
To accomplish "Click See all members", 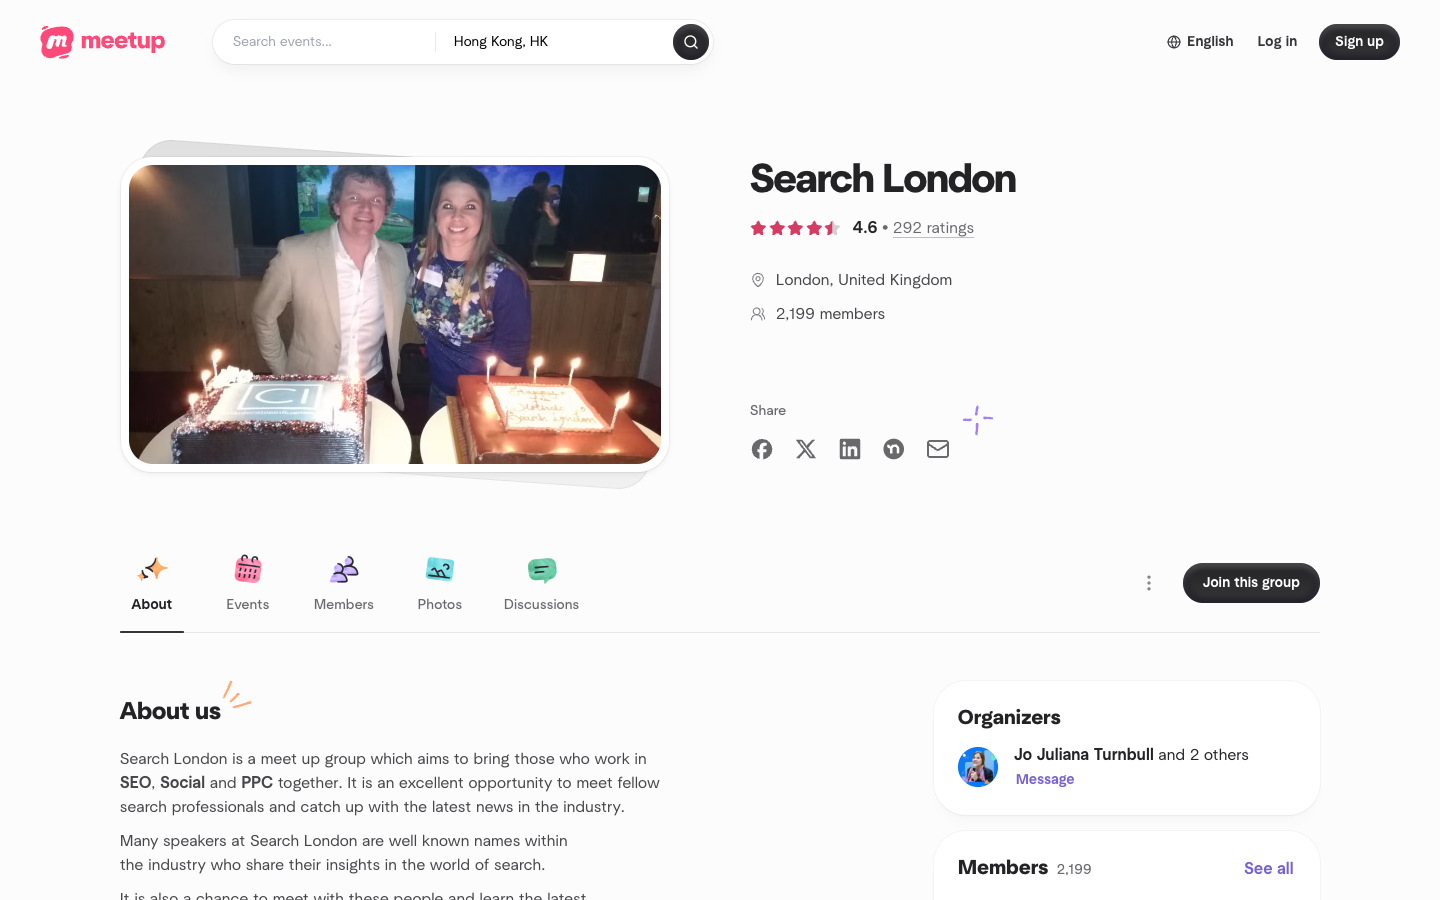I will (x=1269, y=868).
